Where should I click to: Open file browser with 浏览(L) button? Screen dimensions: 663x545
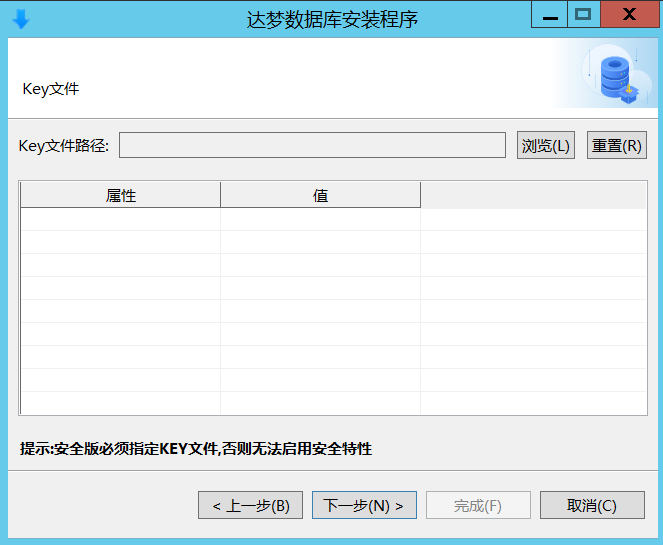545,145
